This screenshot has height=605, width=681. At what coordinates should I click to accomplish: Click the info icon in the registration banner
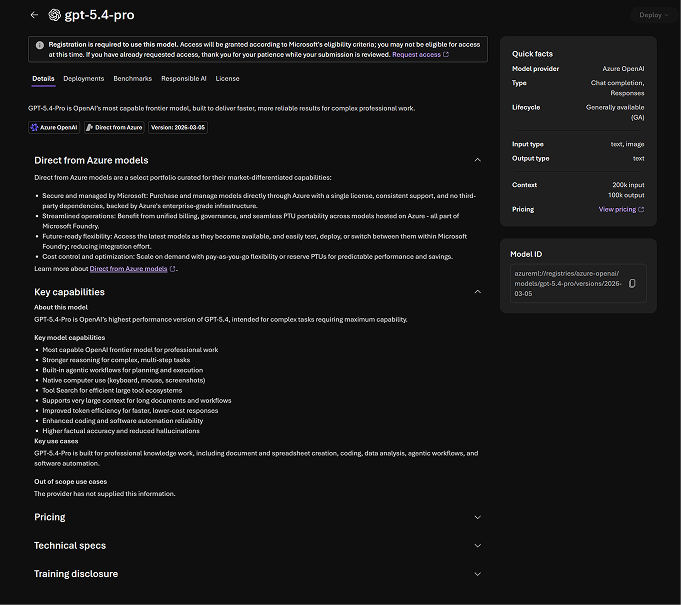39,45
